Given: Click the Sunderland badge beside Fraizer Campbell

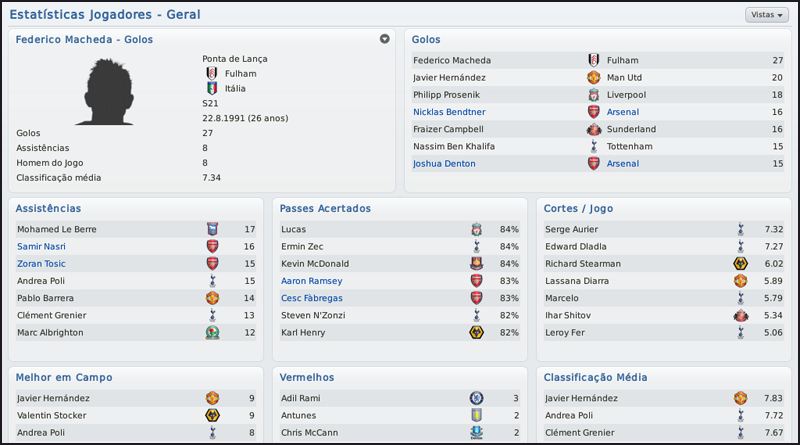Looking at the screenshot, I should click(593, 129).
